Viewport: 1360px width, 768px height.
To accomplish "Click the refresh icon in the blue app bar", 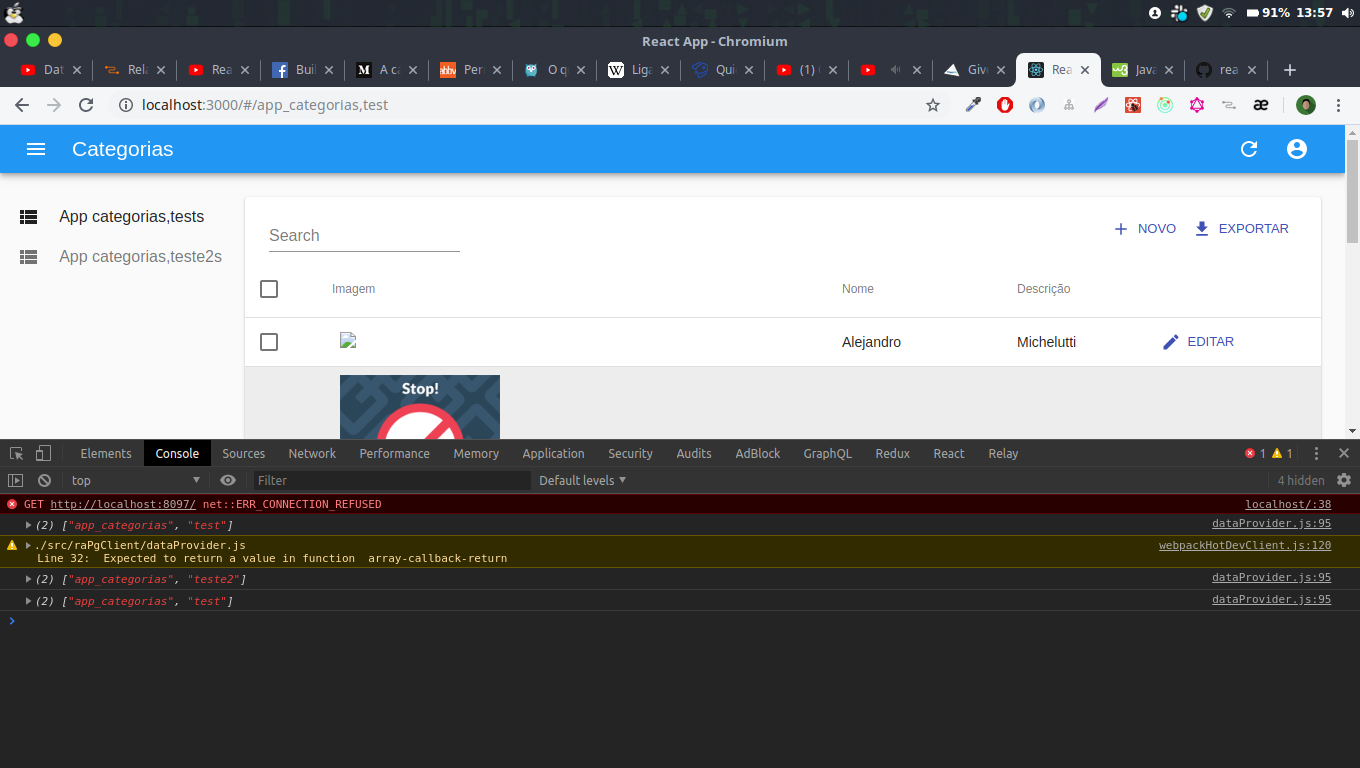I will (1249, 149).
